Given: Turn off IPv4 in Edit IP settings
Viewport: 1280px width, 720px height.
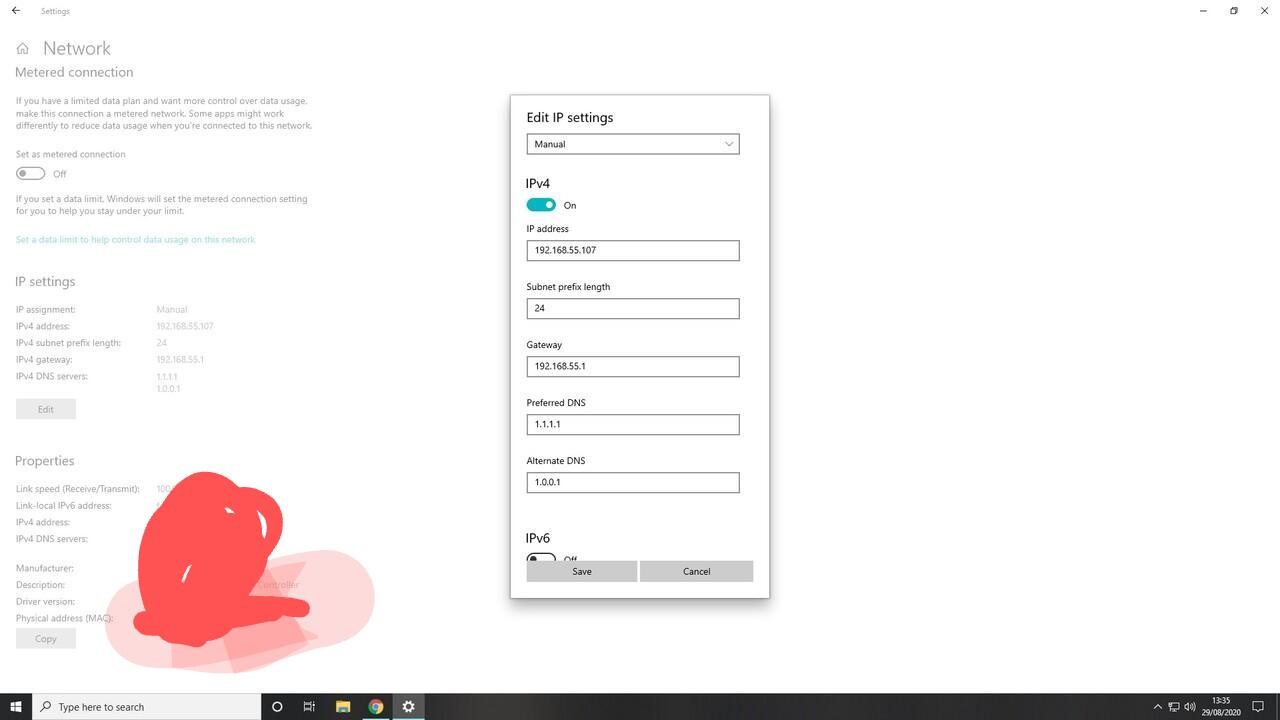Looking at the screenshot, I should pos(540,204).
